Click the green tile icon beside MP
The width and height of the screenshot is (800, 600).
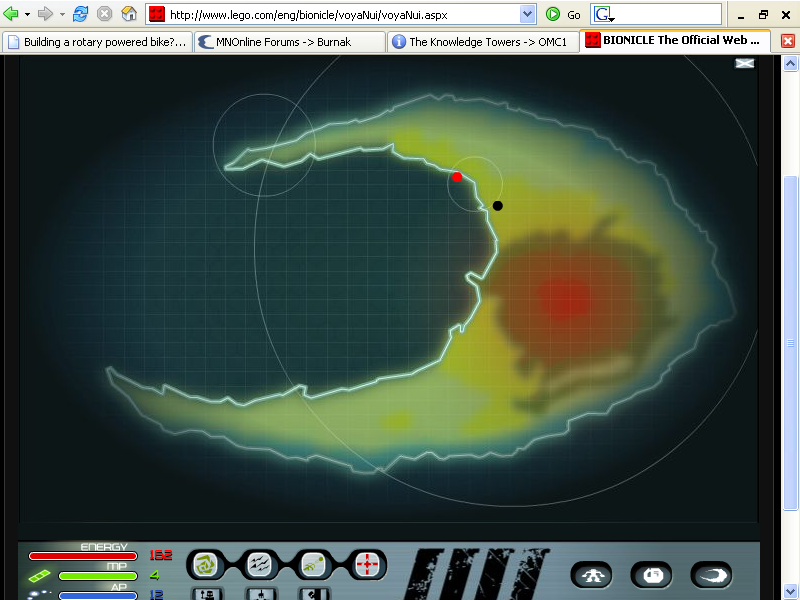tap(39, 577)
